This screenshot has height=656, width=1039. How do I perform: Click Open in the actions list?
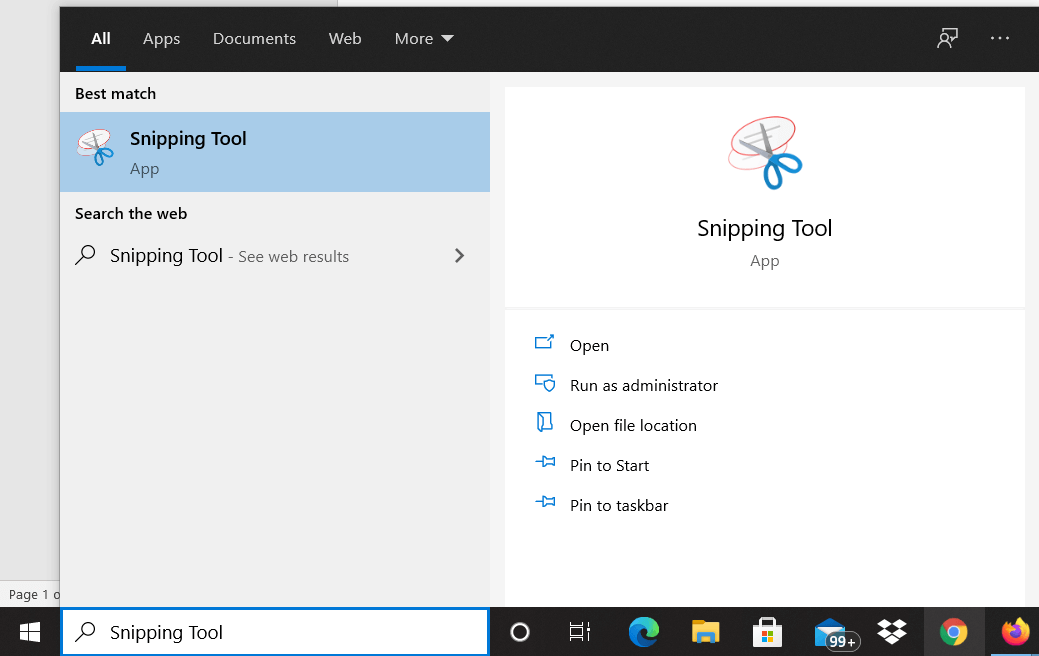[589, 345]
